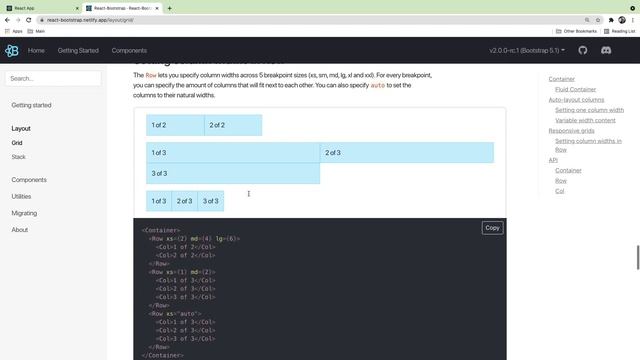Close the React-Bootstrap tab
Viewport: 640px width, 360px height.
157,8
